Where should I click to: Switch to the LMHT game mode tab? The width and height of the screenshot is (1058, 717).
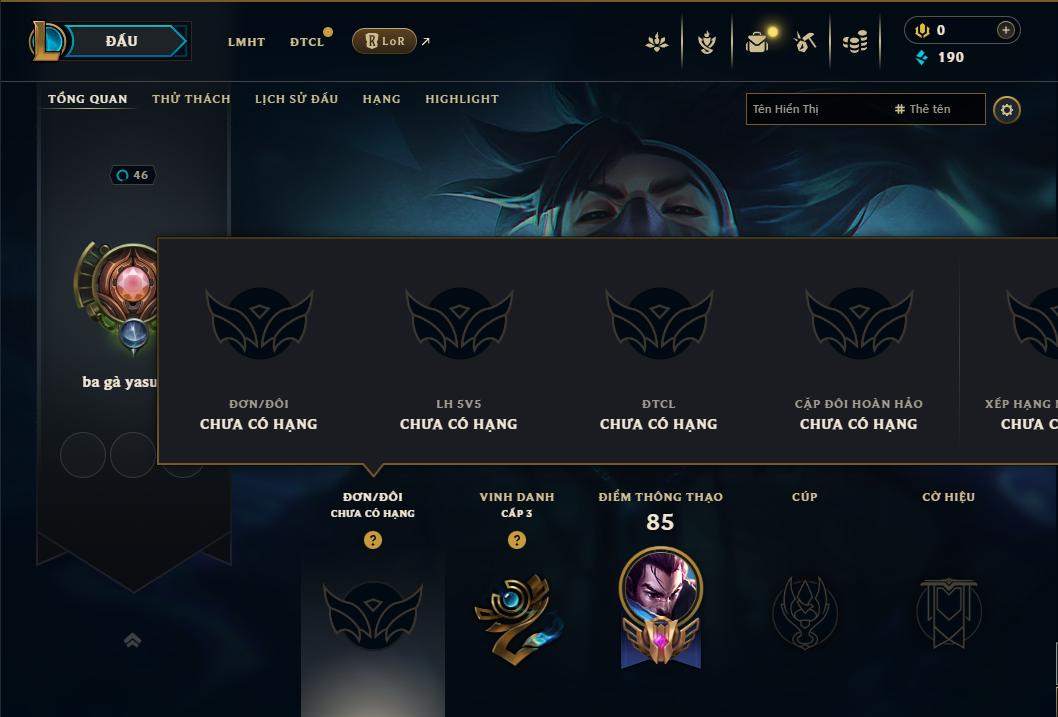coord(246,42)
